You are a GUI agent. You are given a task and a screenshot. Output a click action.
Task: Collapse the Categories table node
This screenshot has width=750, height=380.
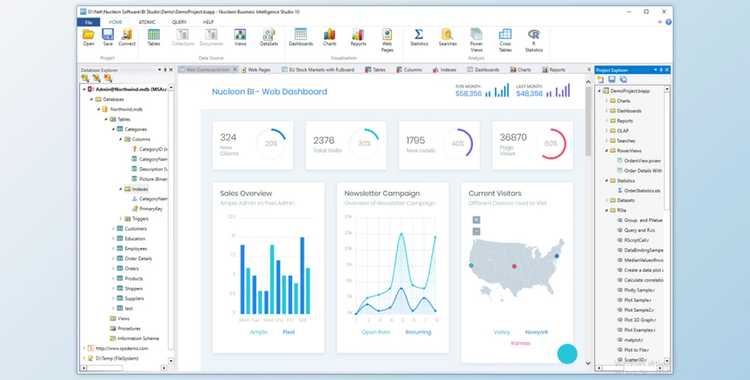(113, 129)
